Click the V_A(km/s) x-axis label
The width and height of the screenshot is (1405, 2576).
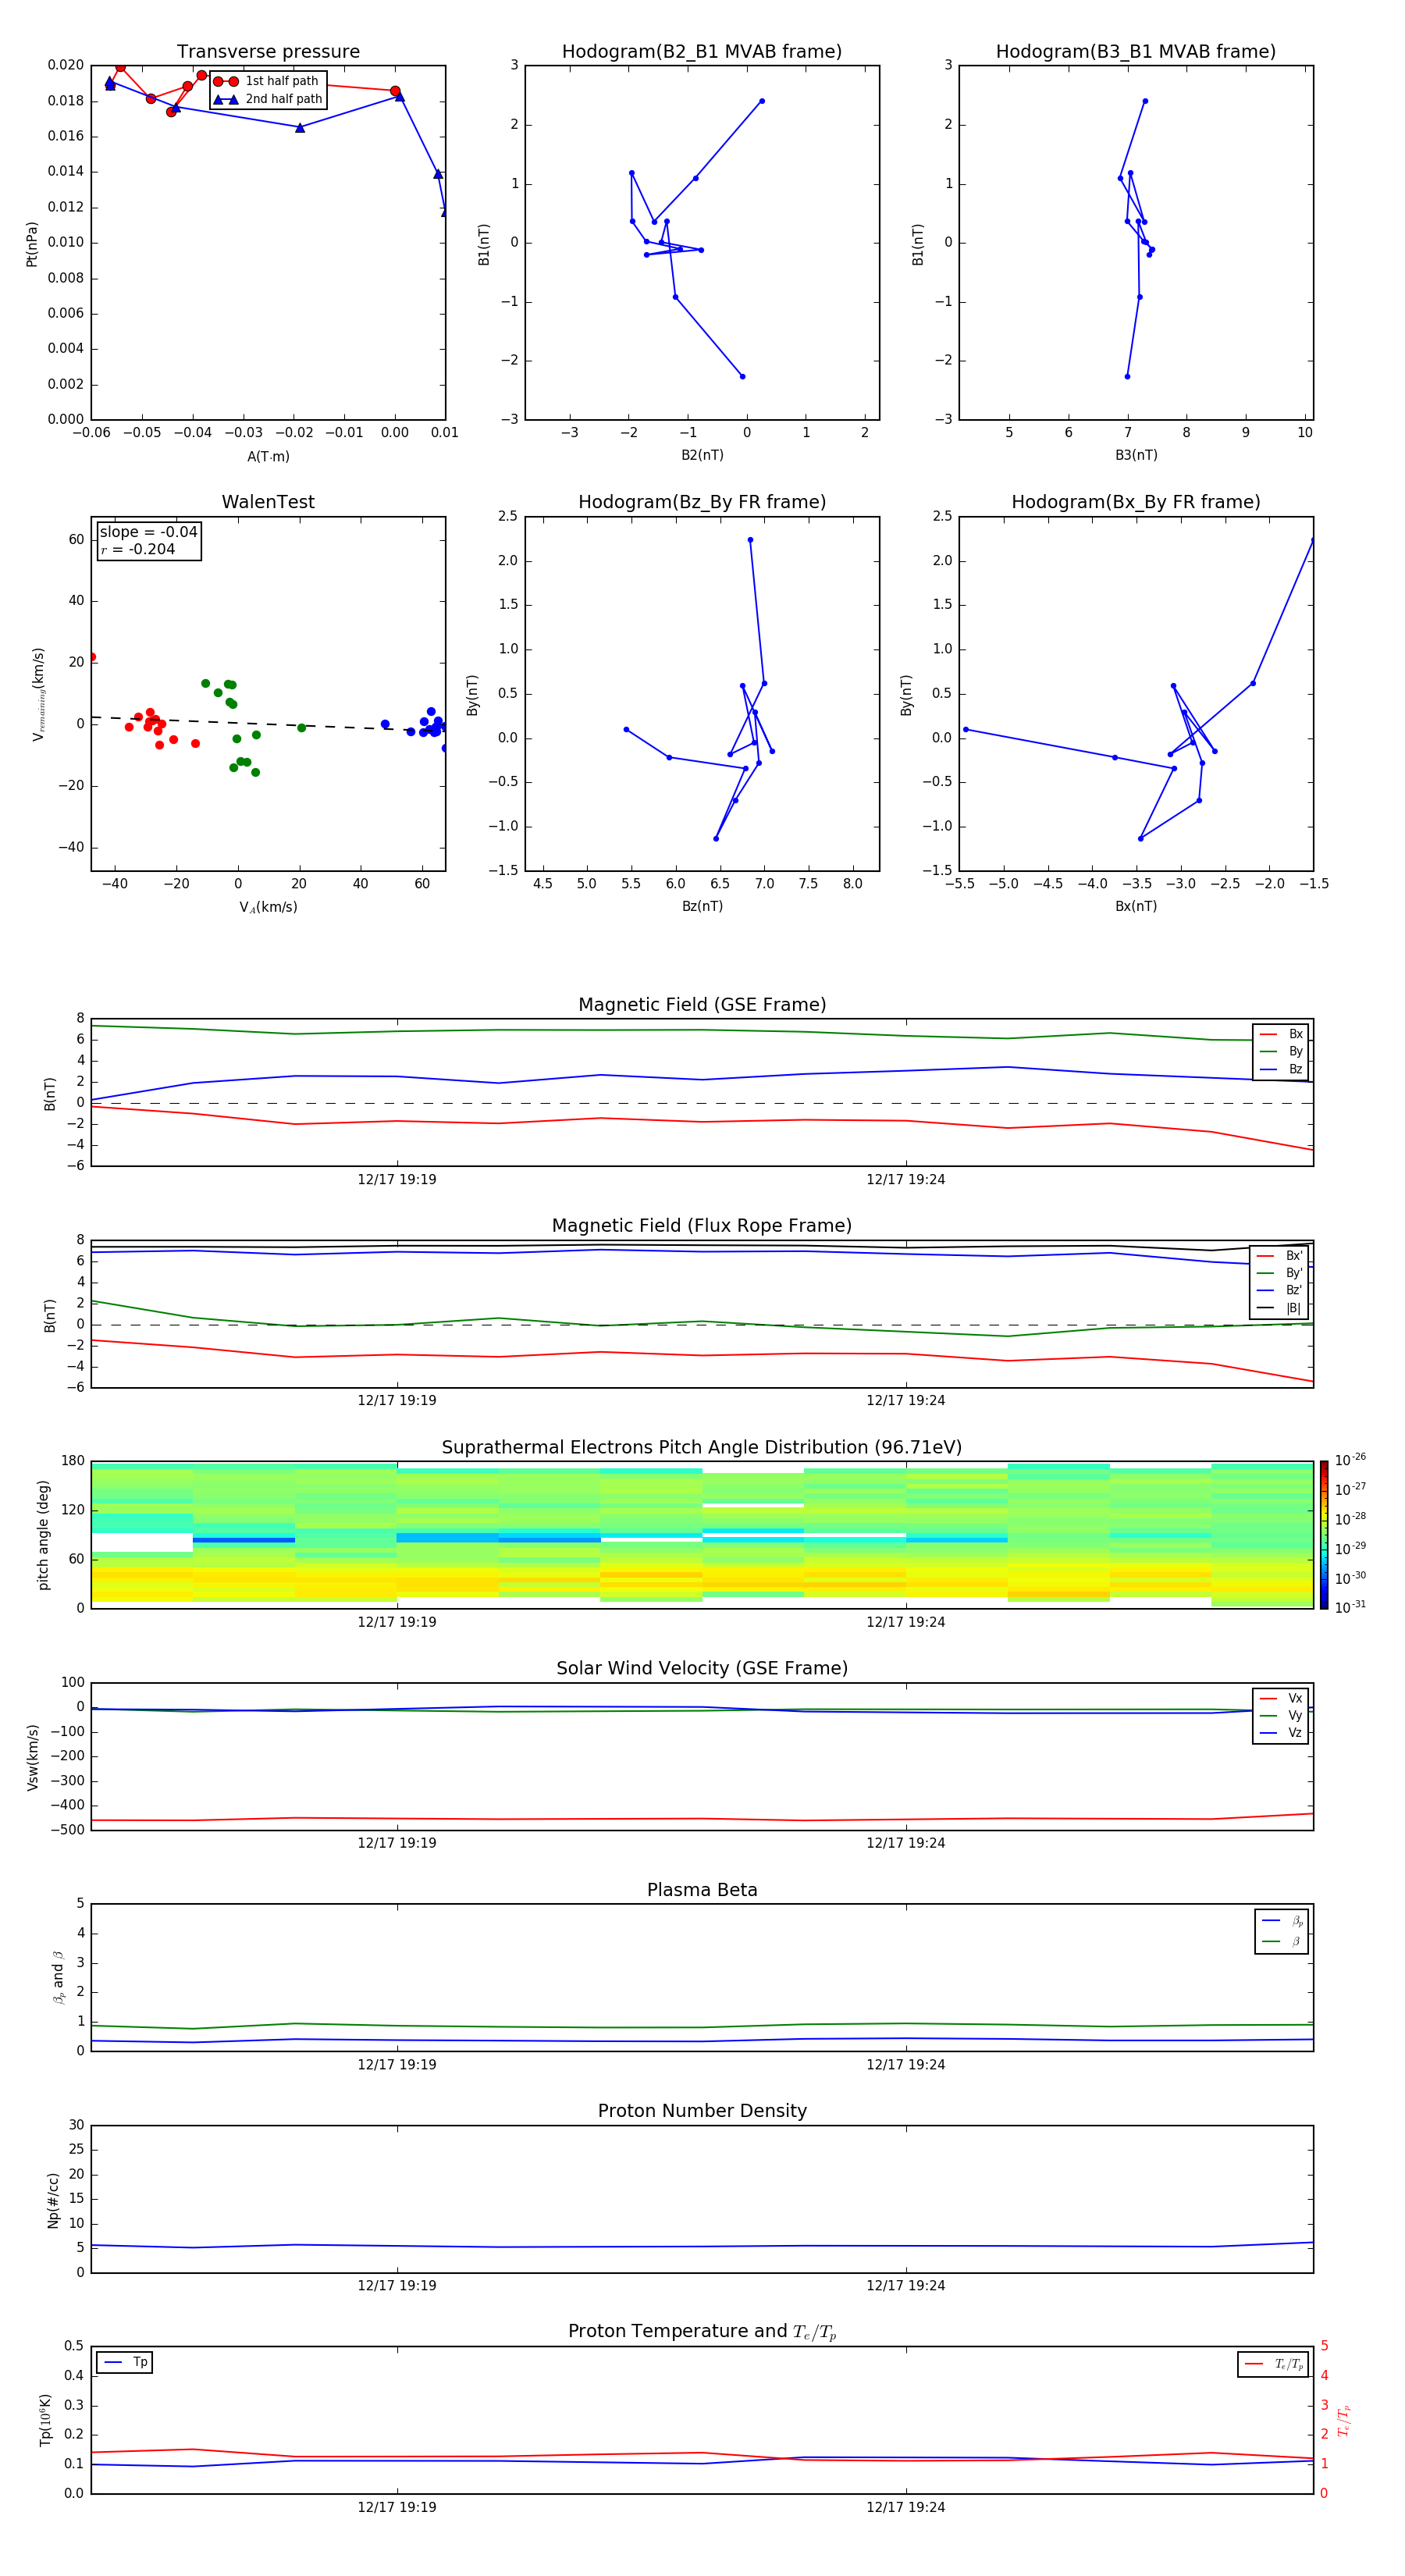click(268, 907)
